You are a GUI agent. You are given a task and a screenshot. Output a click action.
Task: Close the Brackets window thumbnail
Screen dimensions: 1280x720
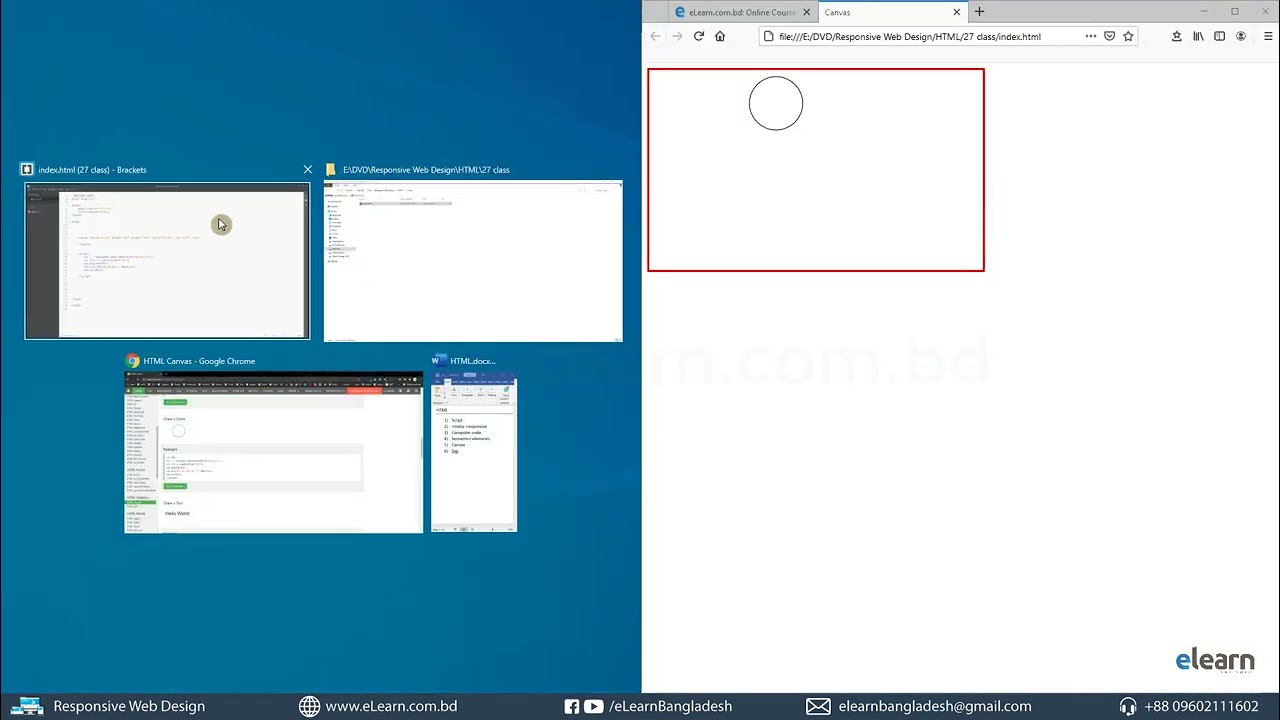click(x=307, y=169)
